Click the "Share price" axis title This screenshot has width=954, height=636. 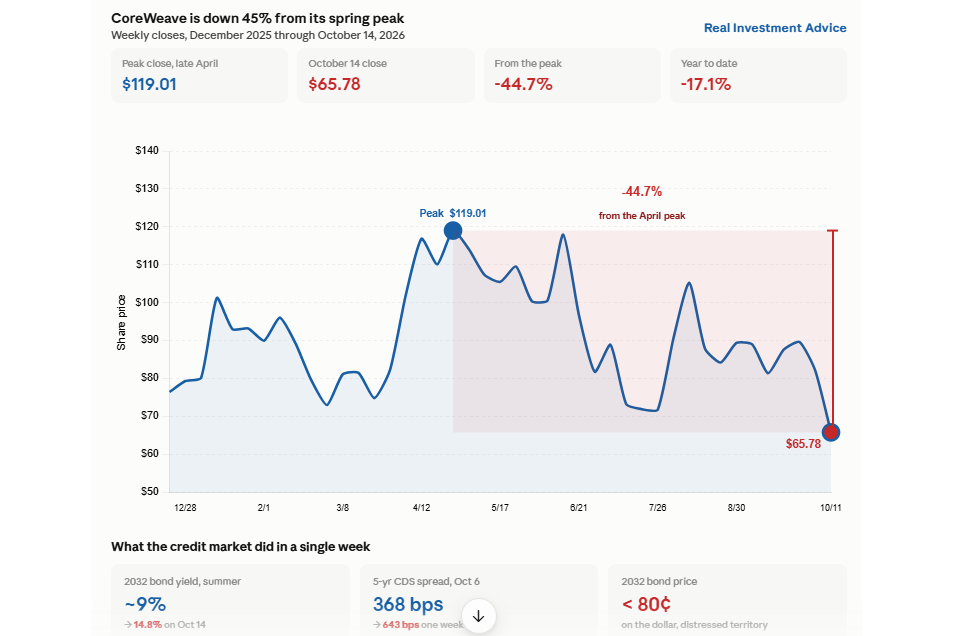pyautogui.click(x=121, y=323)
